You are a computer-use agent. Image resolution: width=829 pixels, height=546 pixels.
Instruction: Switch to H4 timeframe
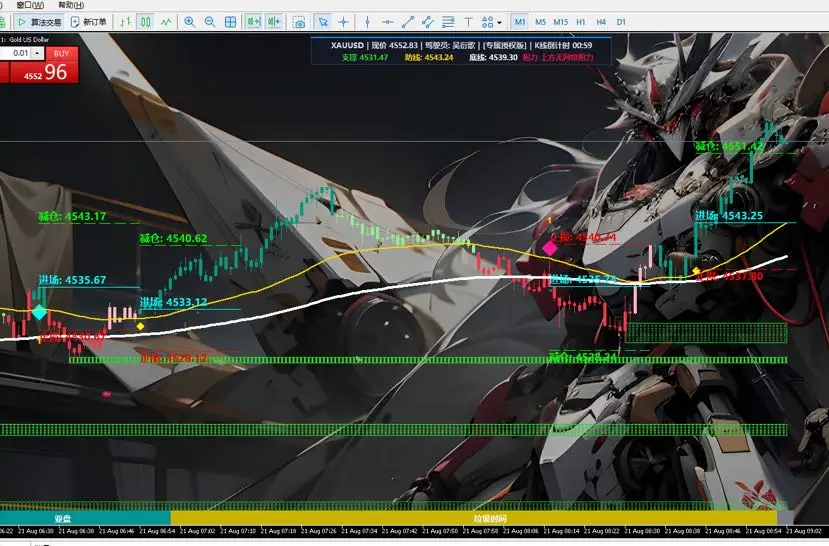point(601,22)
